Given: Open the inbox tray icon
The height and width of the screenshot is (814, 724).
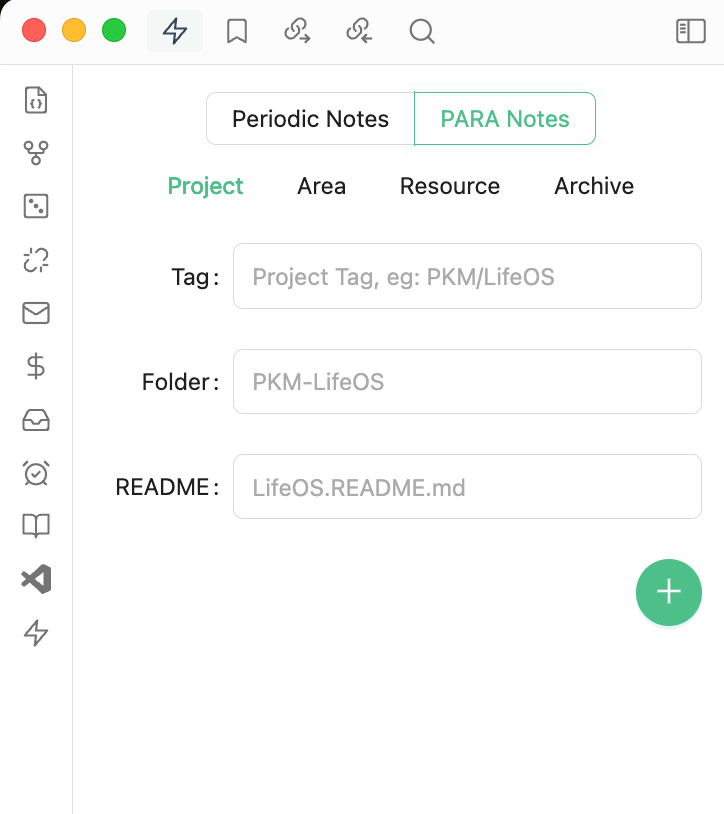Looking at the screenshot, I should tap(36, 420).
